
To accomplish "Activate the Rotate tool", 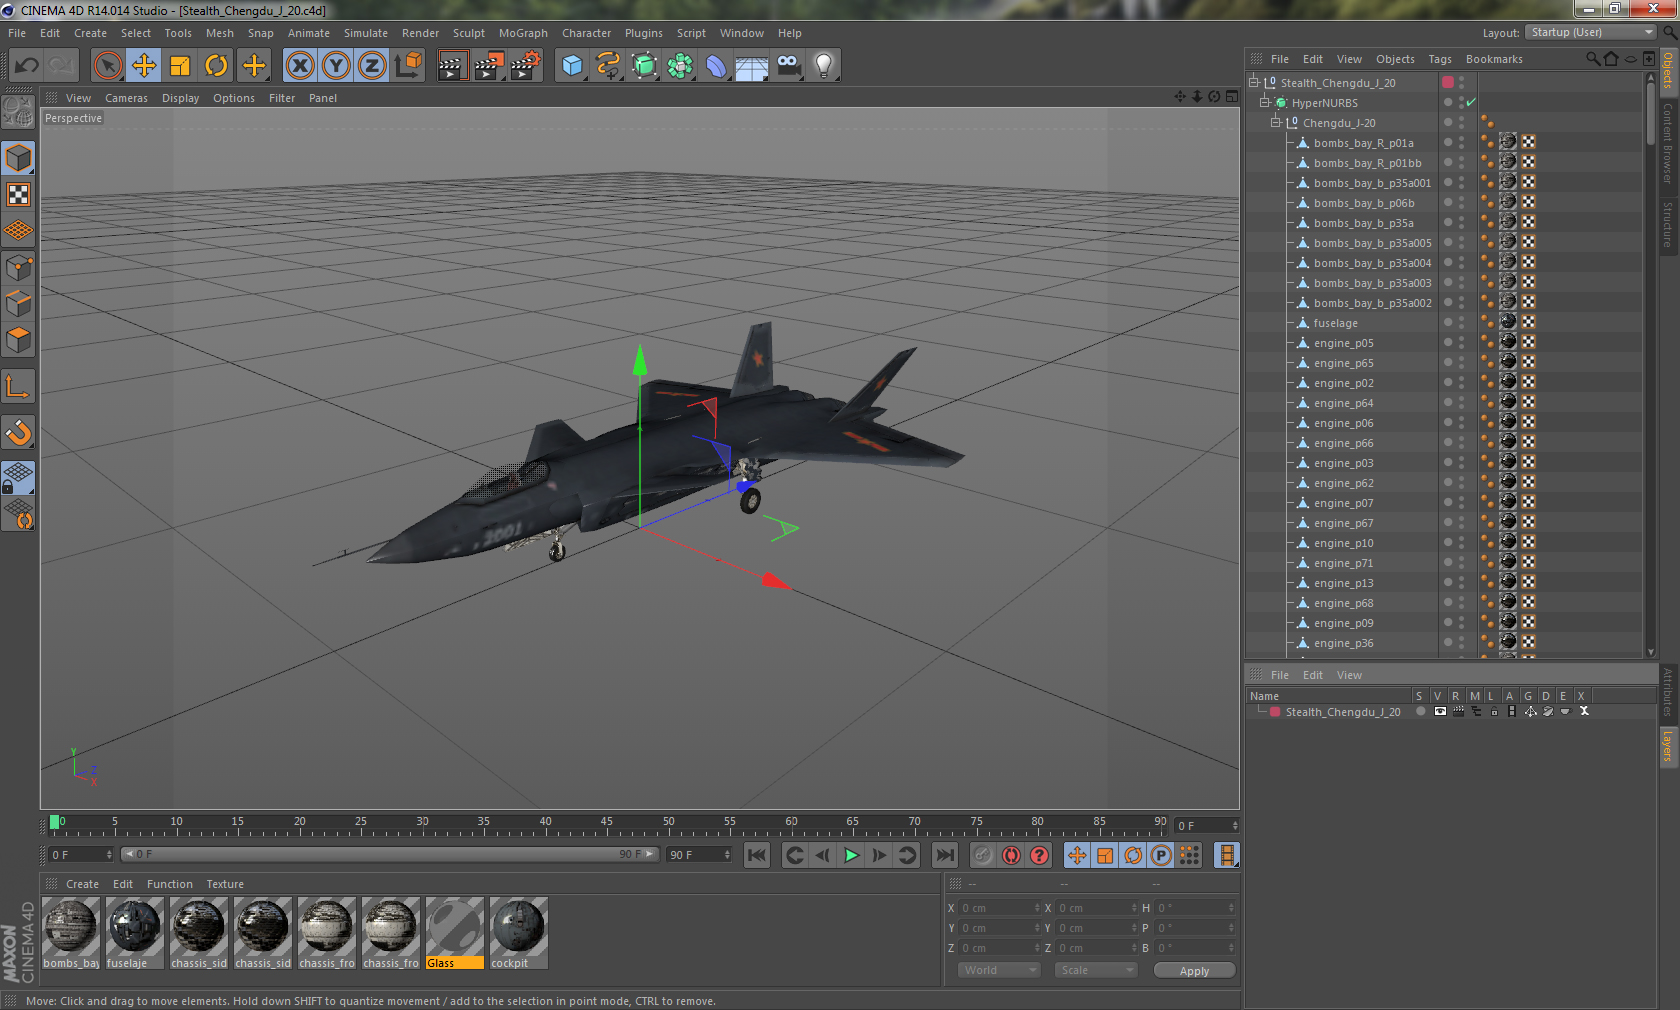I will (216, 66).
